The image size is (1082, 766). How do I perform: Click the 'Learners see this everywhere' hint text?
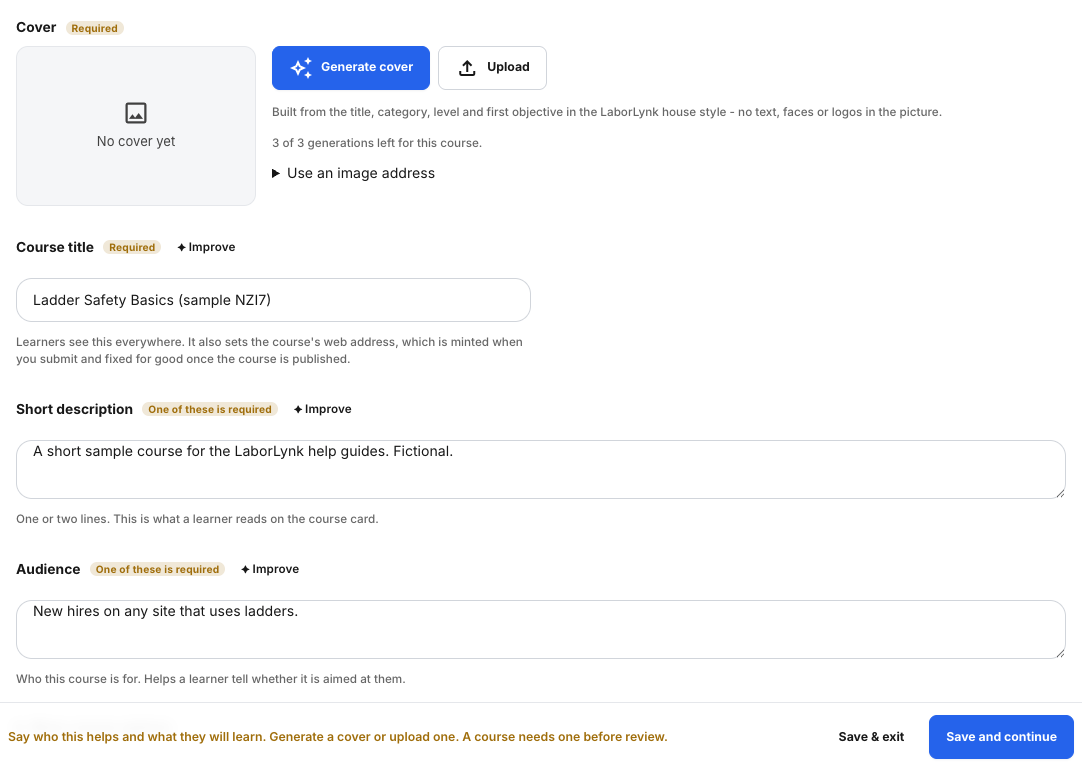tap(269, 351)
